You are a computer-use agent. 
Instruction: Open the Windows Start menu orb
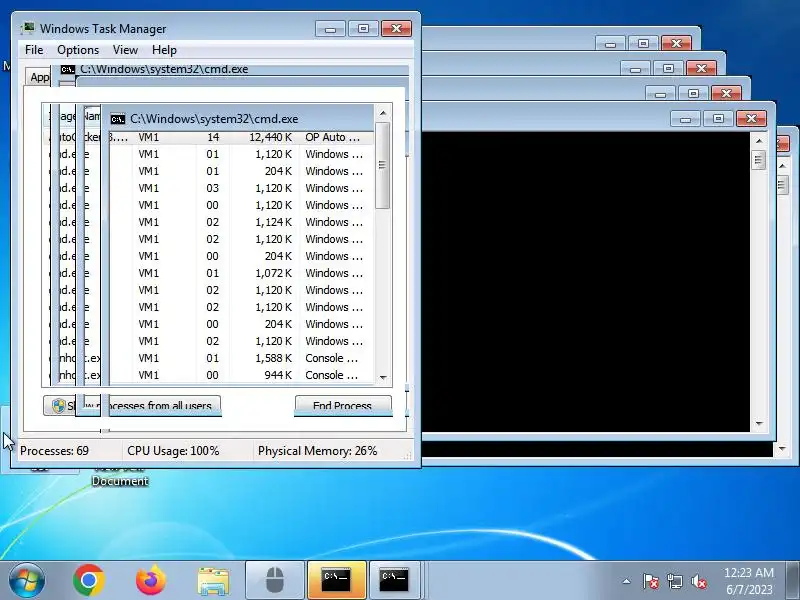[27, 580]
